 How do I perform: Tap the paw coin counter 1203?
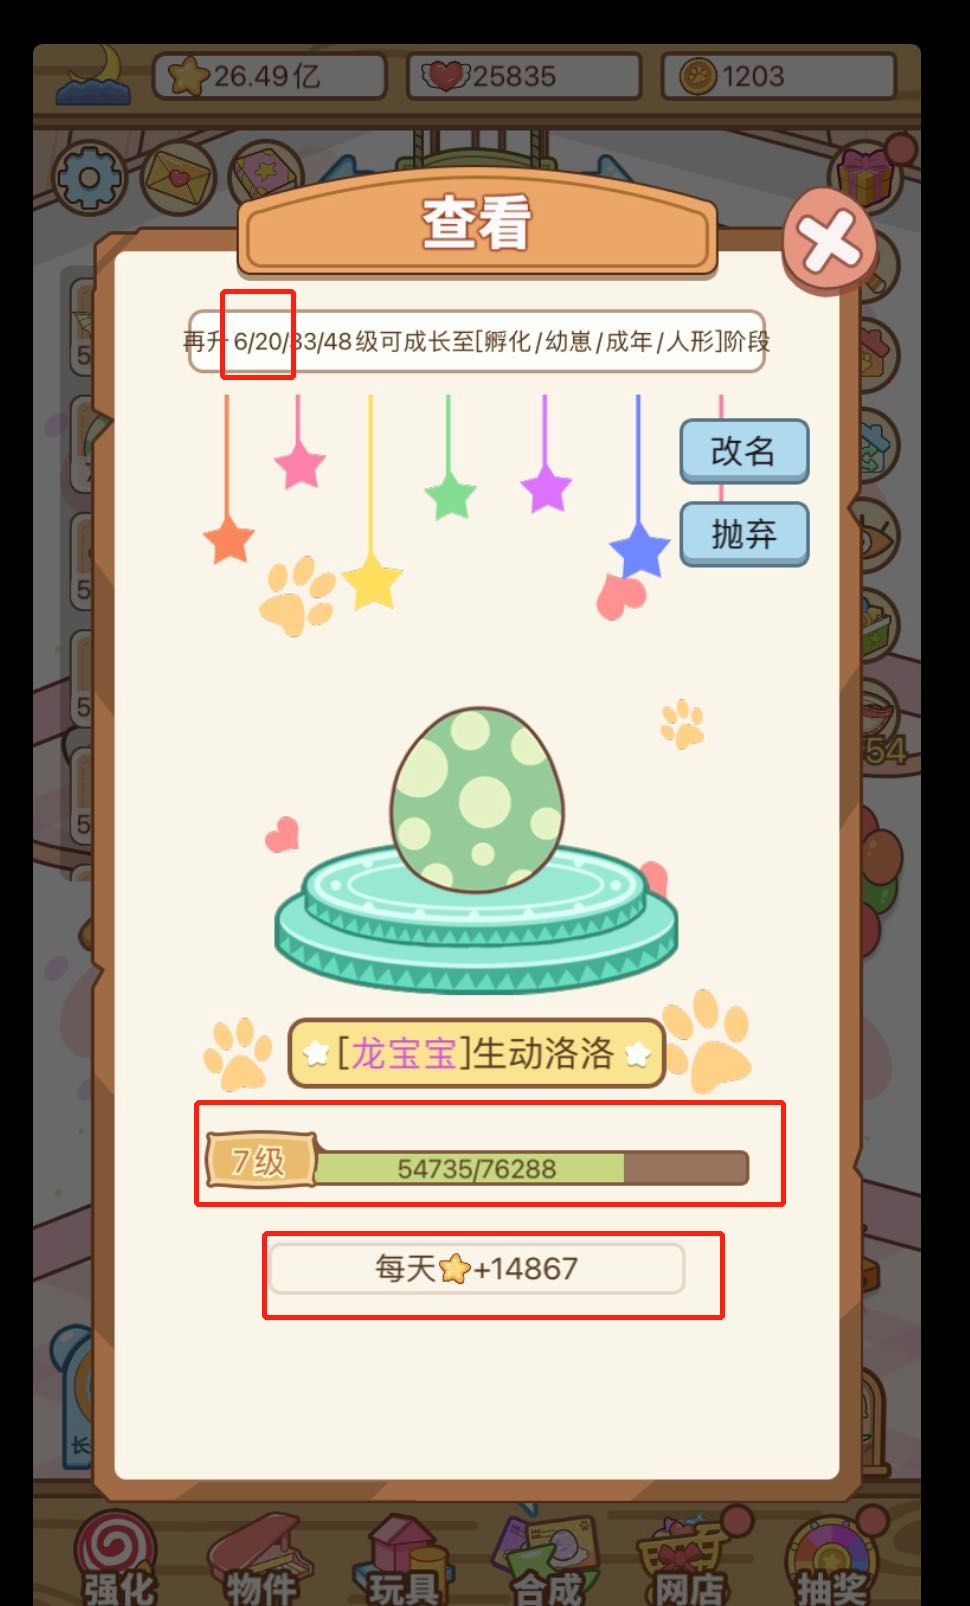(x=778, y=76)
